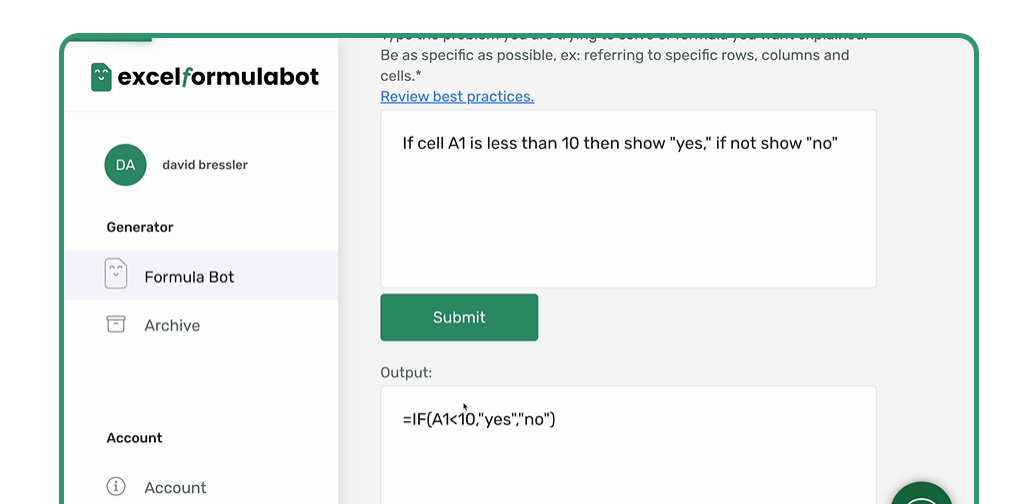Click the Account info circle icon
Viewport: 1036px width, 504px height.
coord(116,487)
